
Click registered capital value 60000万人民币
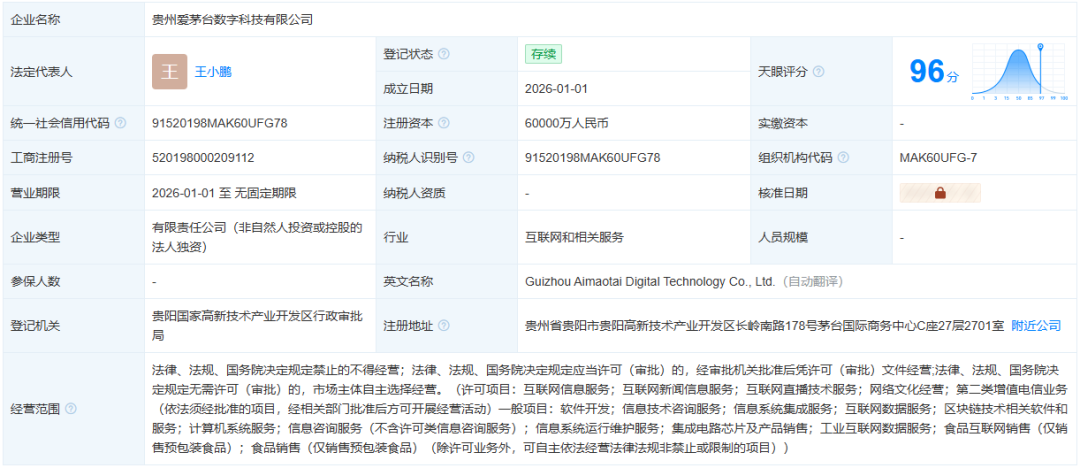pos(566,124)
